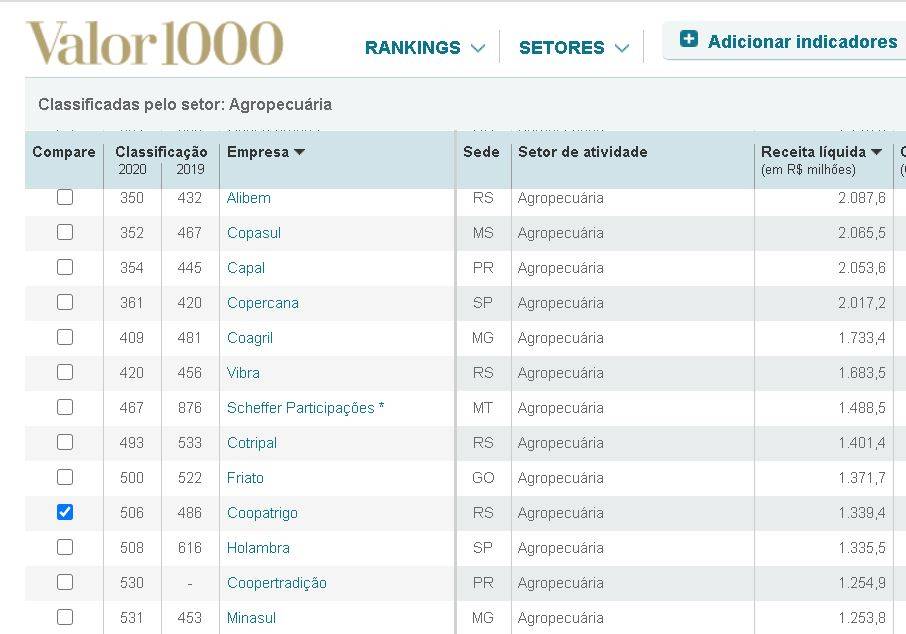906x634 pixels.
Task: Open the Vibra company page
Action: point(243,373)
